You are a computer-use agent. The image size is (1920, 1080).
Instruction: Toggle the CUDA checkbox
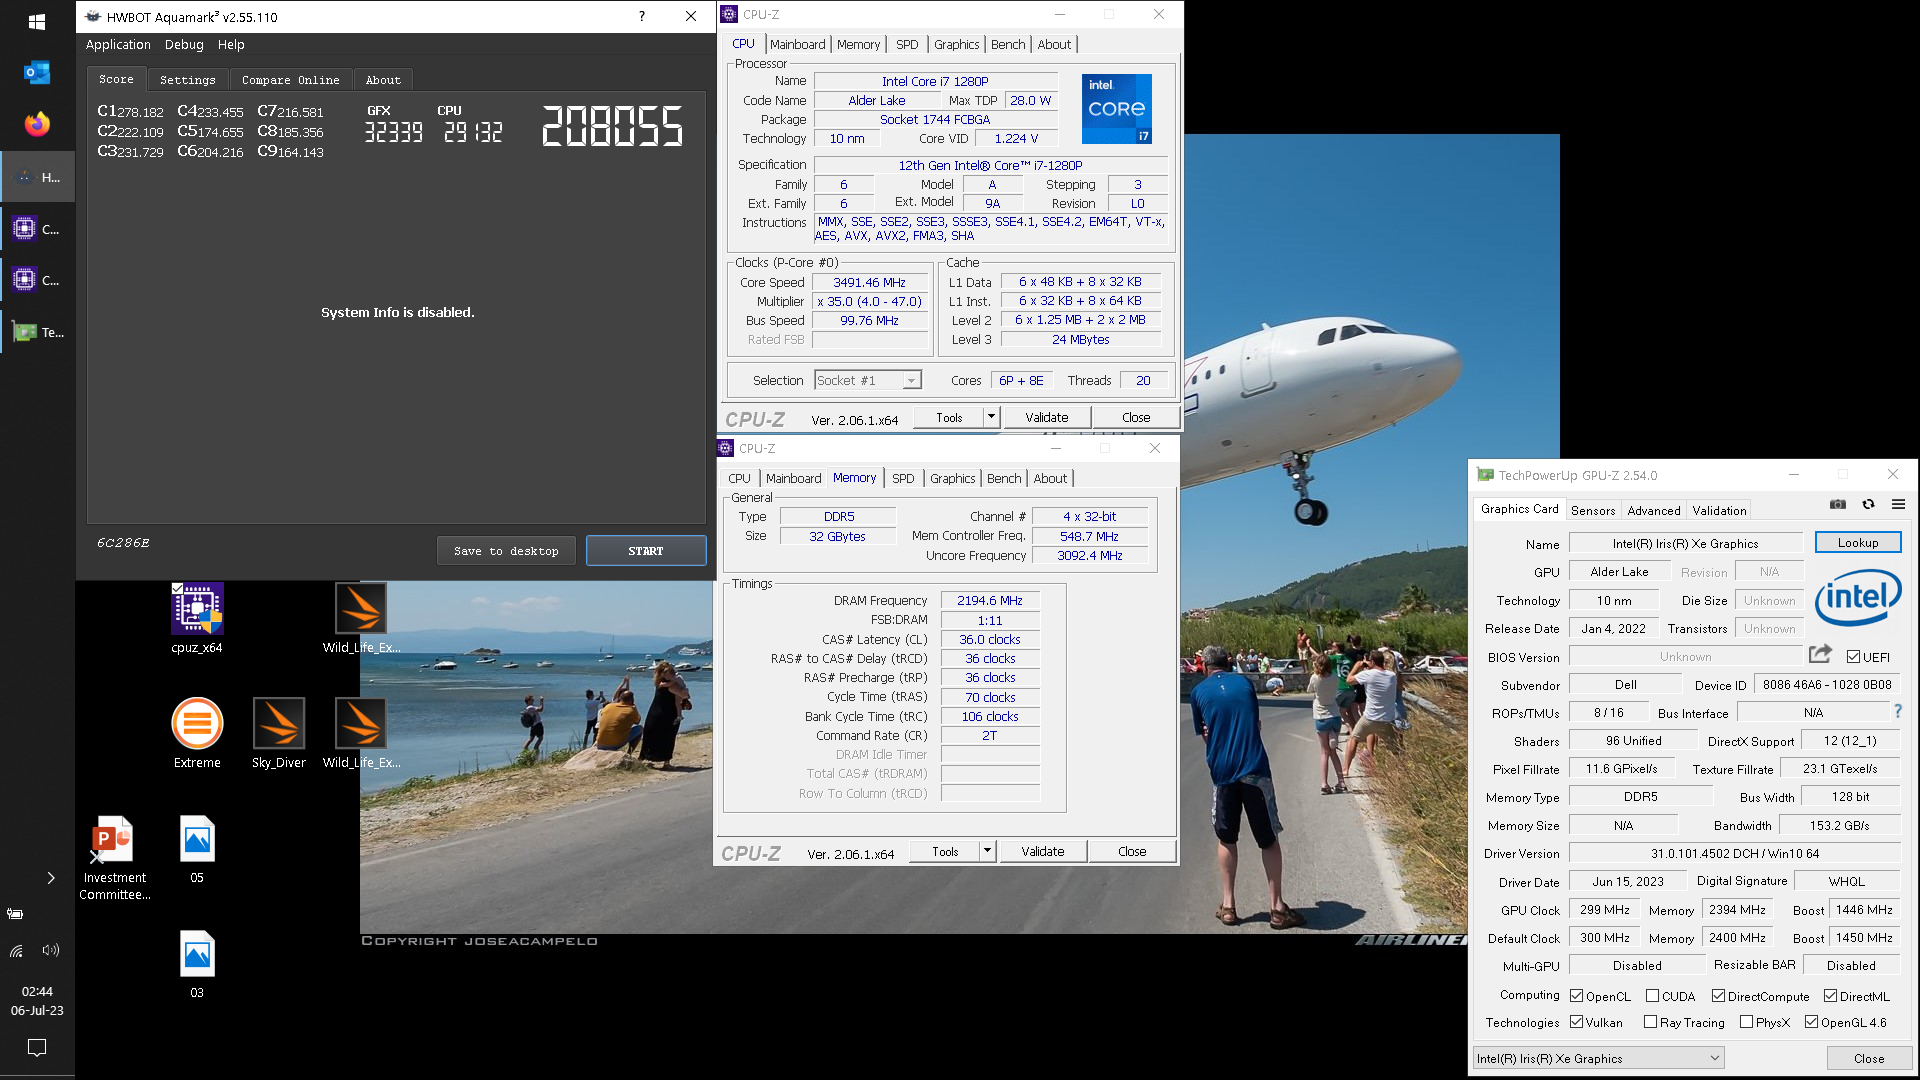point(1652,996)
